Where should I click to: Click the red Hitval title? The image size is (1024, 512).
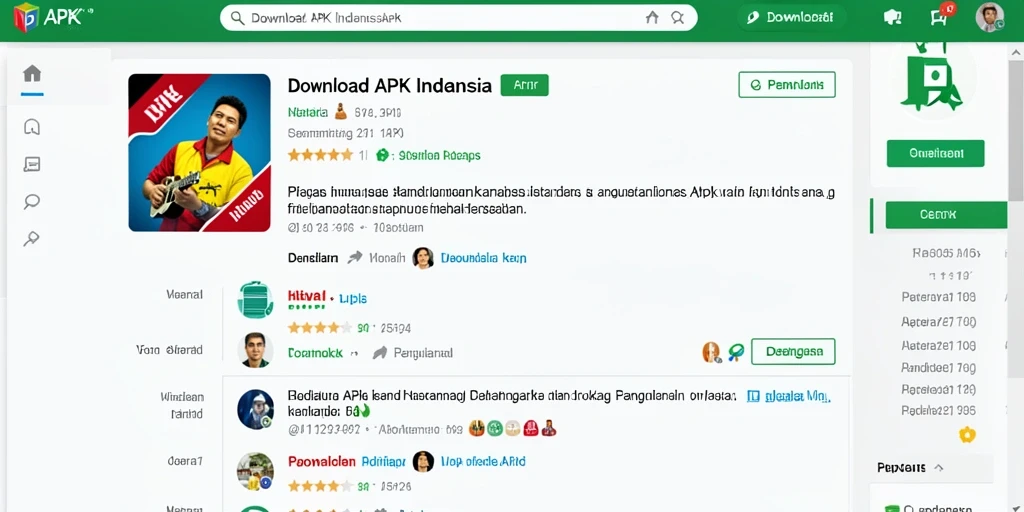pos(306,297)
